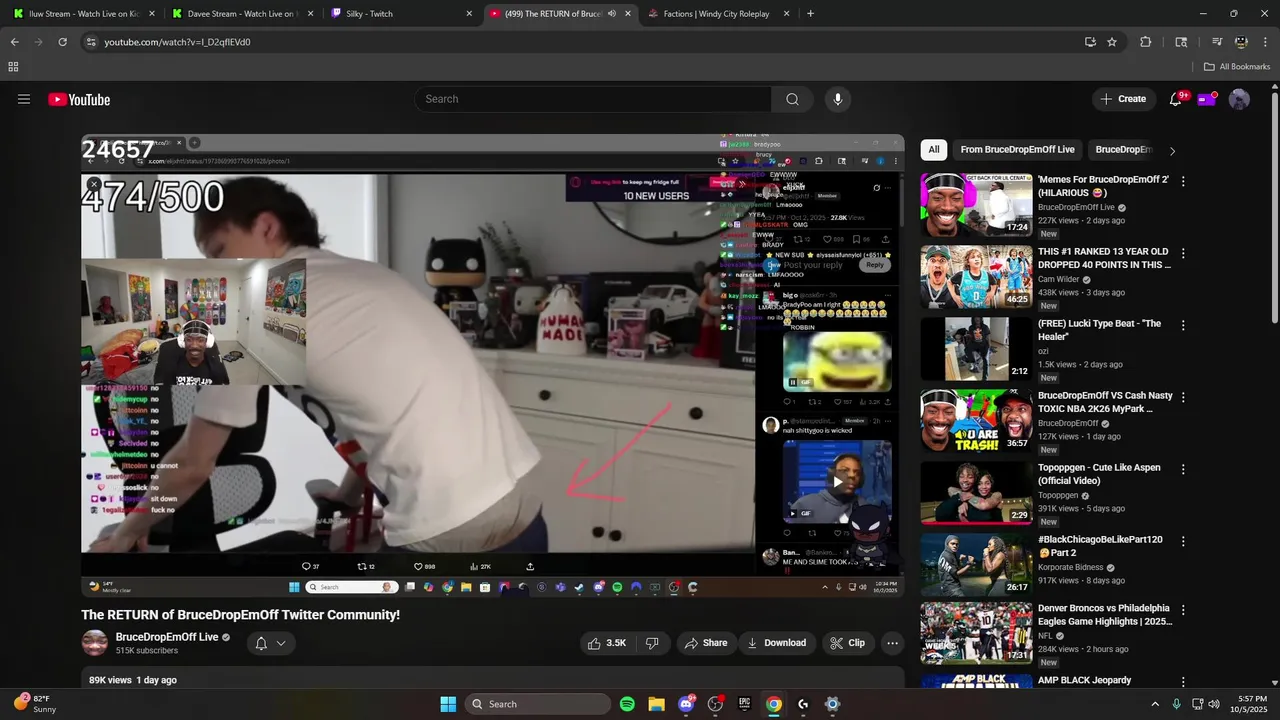This screenshot has height=720, width=1280.
Task: Open YouTube notifications bell
Action: [x=1176, y=99]
